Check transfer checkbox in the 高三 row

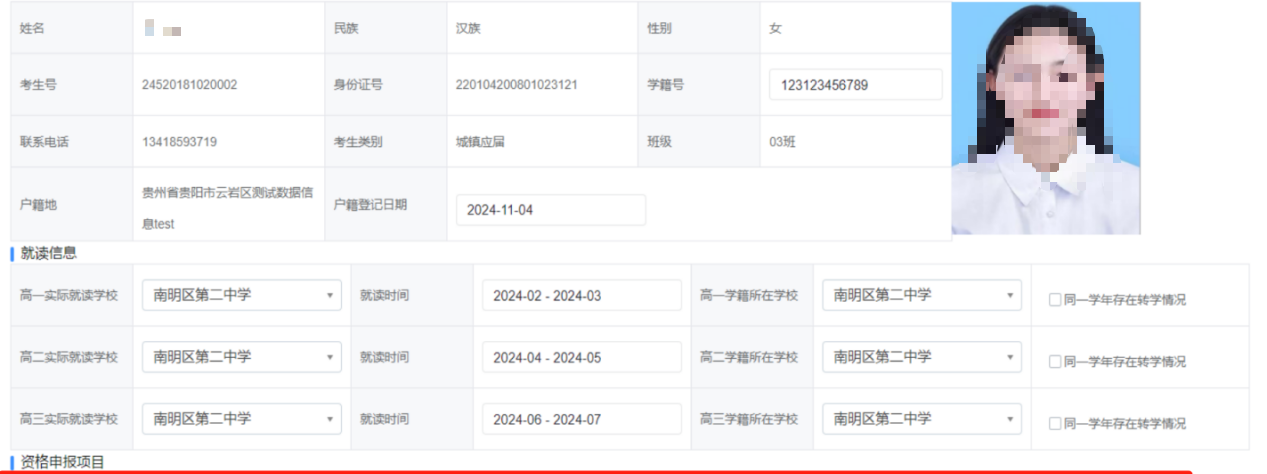coord(1055,423)
